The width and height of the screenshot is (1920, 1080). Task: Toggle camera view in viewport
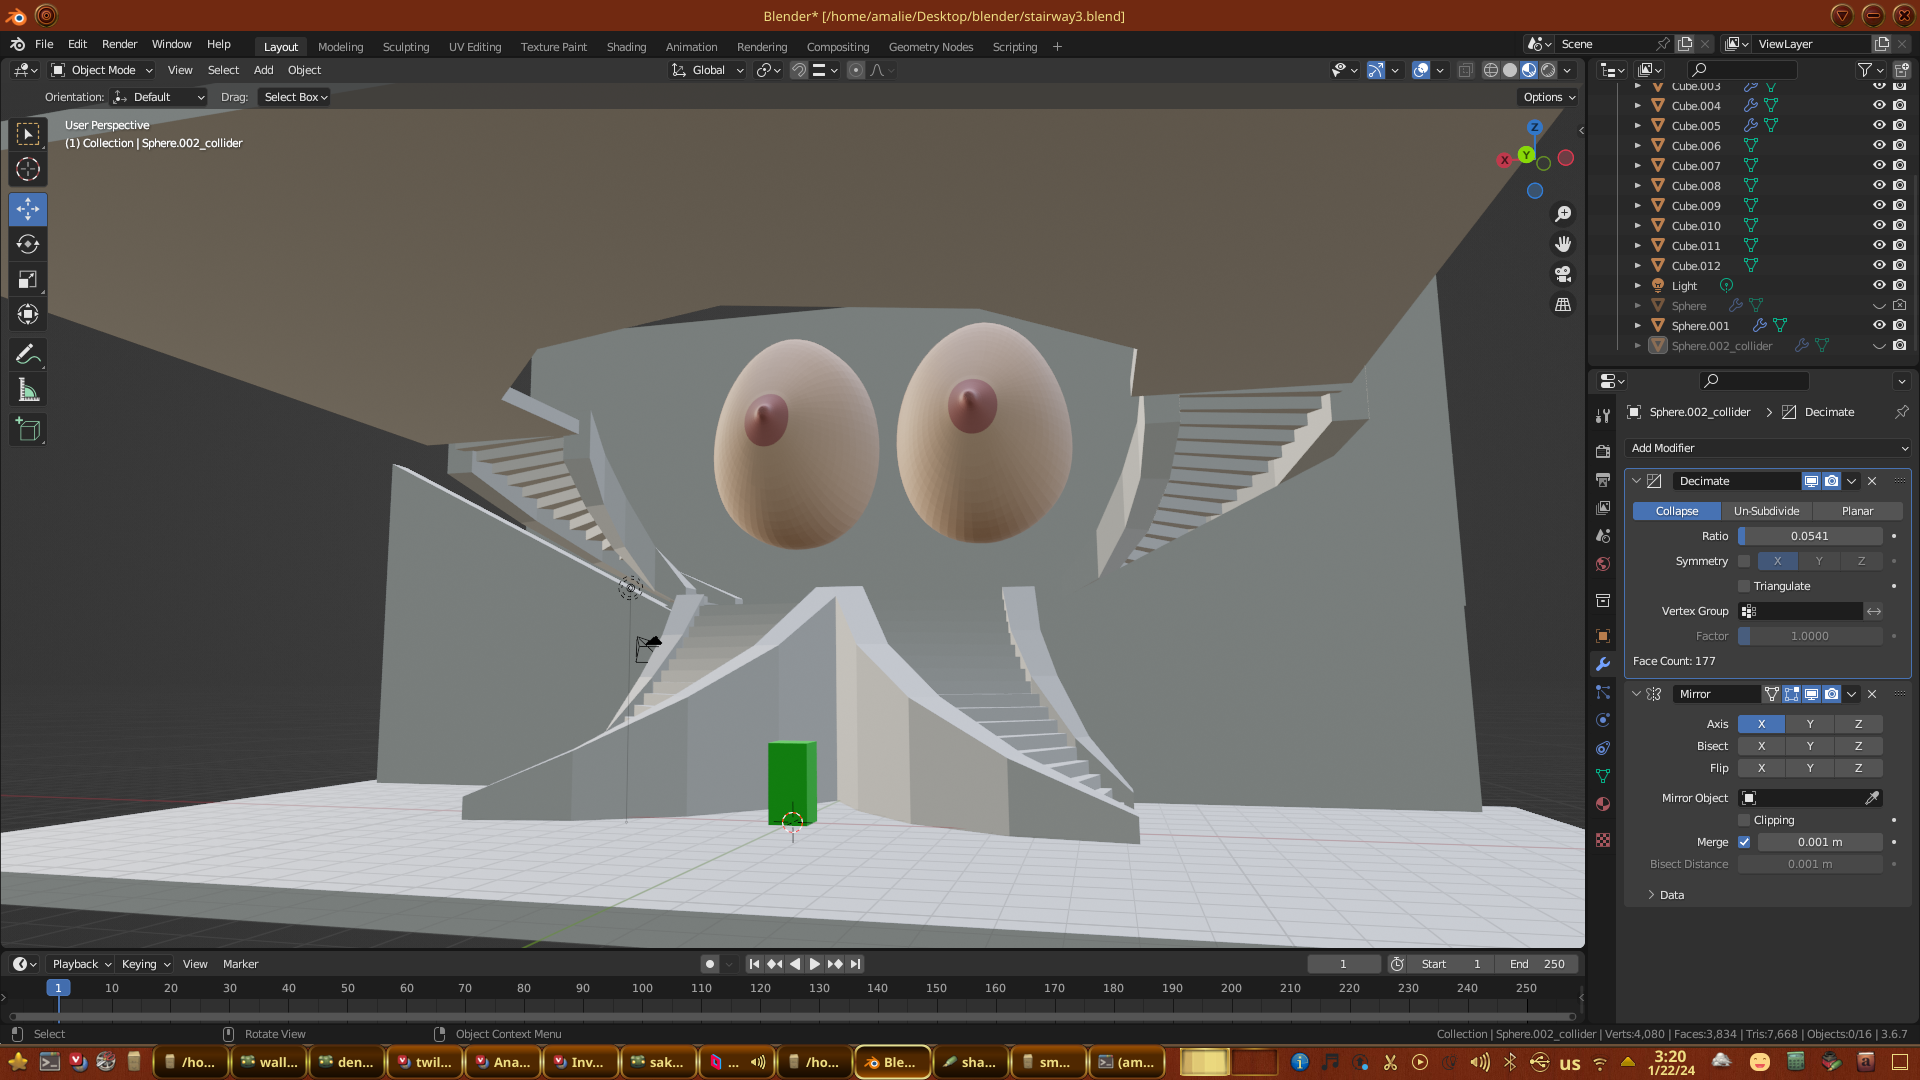1562,274
